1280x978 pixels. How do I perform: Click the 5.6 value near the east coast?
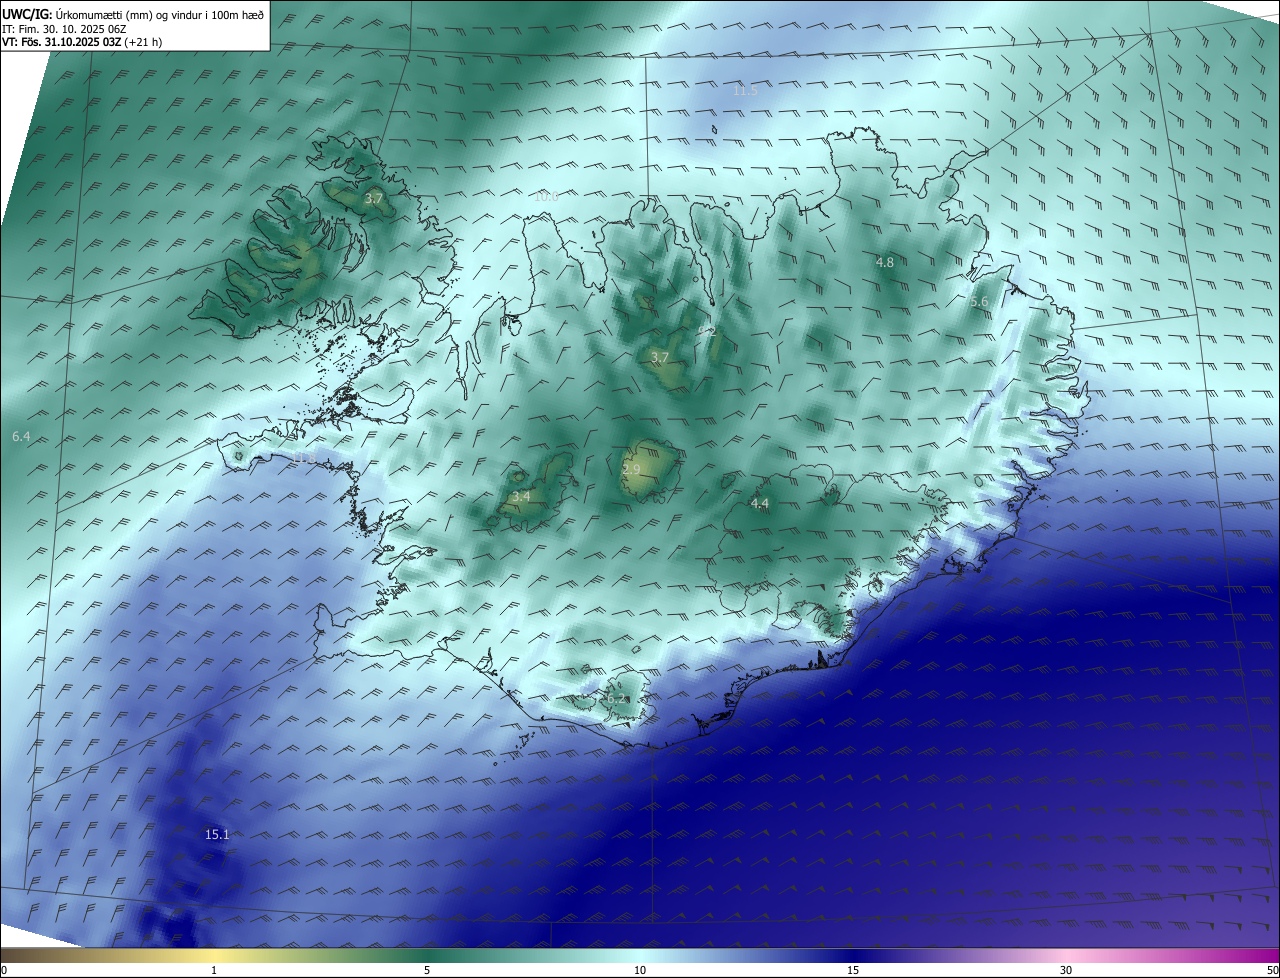(979, 302)
